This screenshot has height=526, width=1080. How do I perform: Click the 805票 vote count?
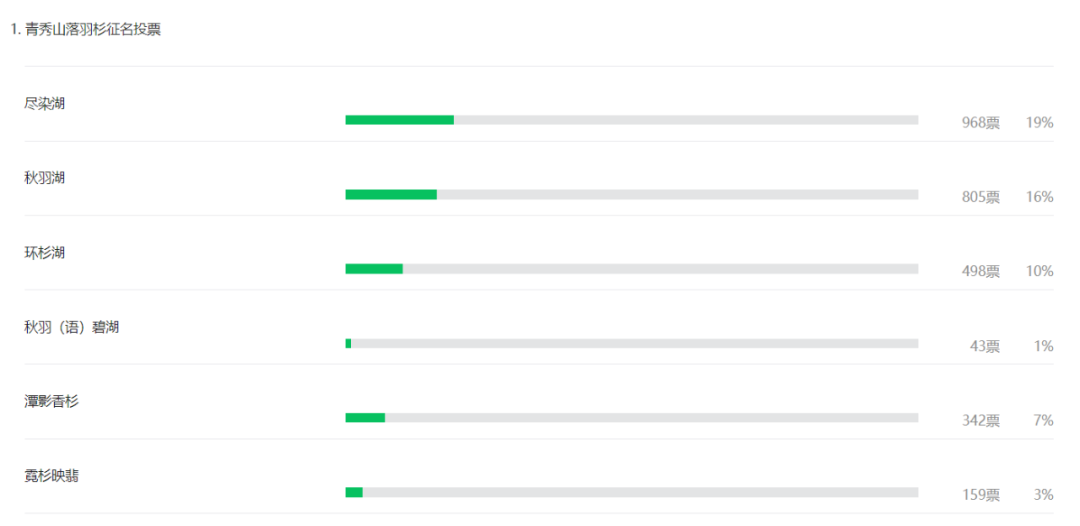coord(981,198)
